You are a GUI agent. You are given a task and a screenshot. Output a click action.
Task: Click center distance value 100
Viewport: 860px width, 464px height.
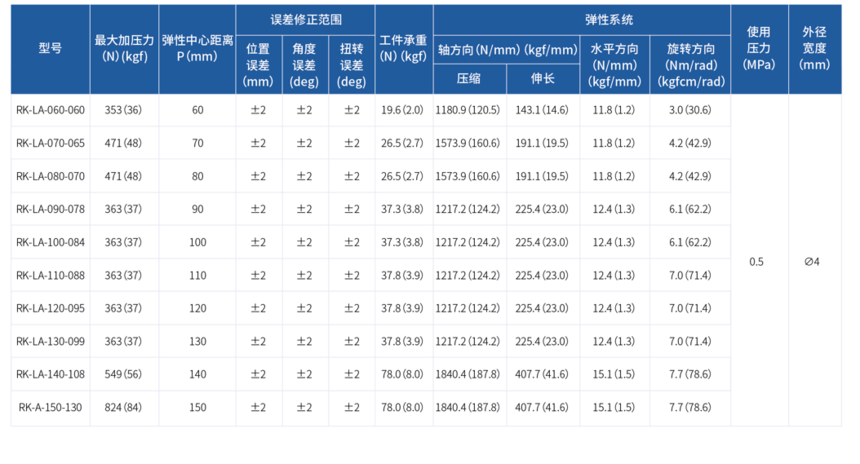point(197,242)
